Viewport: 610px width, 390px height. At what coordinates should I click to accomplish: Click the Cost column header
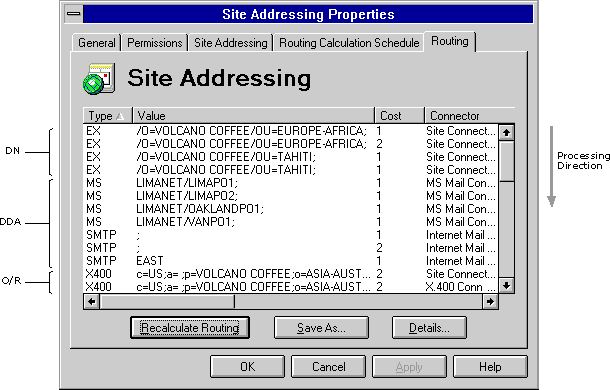pos(399,116)
